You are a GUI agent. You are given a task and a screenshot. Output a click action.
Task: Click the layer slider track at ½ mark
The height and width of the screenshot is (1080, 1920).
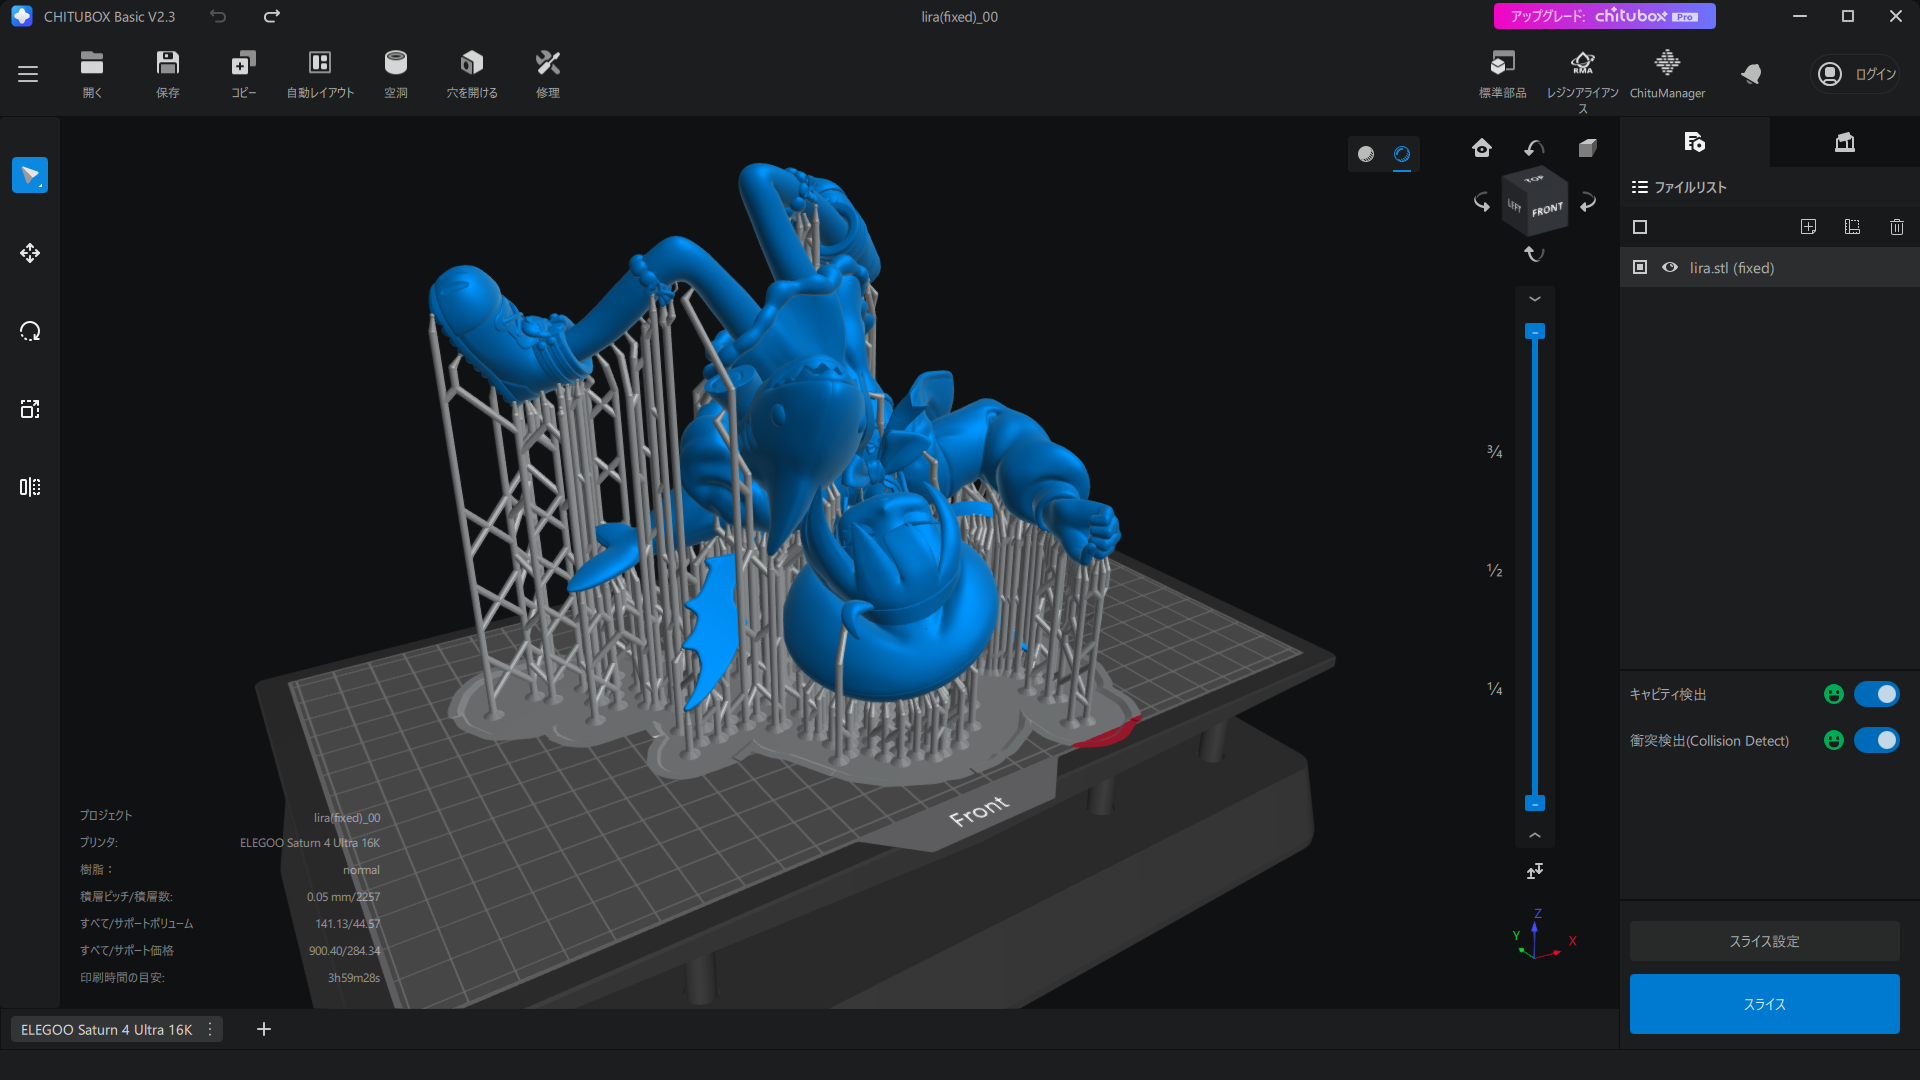[x=1535, y=570]
